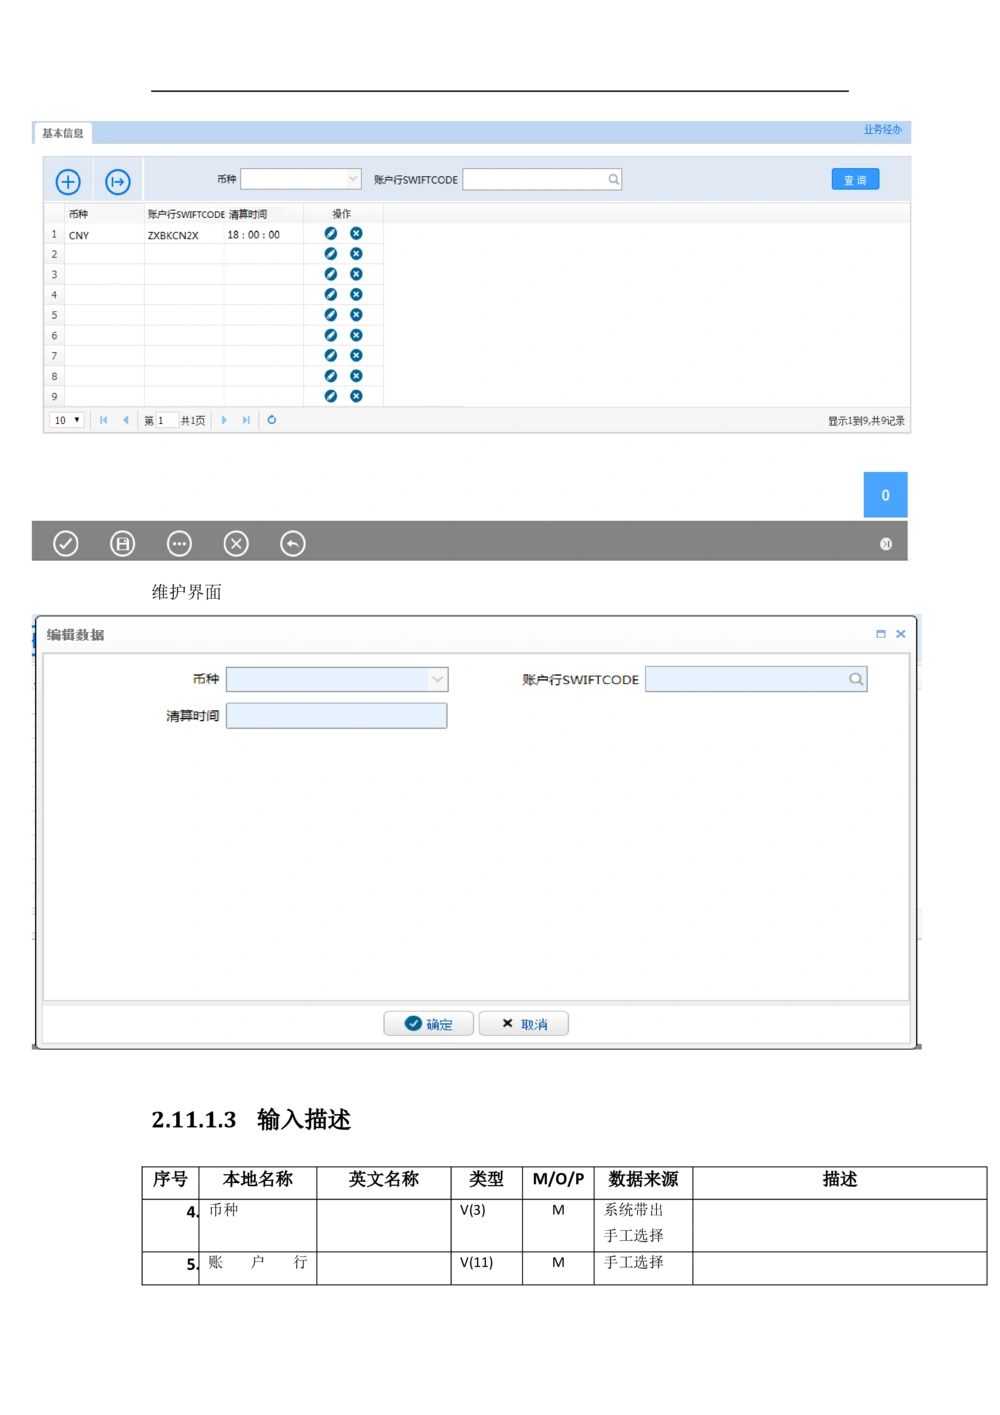The height and width of the screenshot is (1415, 1000).
Task: Click the 查询 search button
Action: click(855, 180)
